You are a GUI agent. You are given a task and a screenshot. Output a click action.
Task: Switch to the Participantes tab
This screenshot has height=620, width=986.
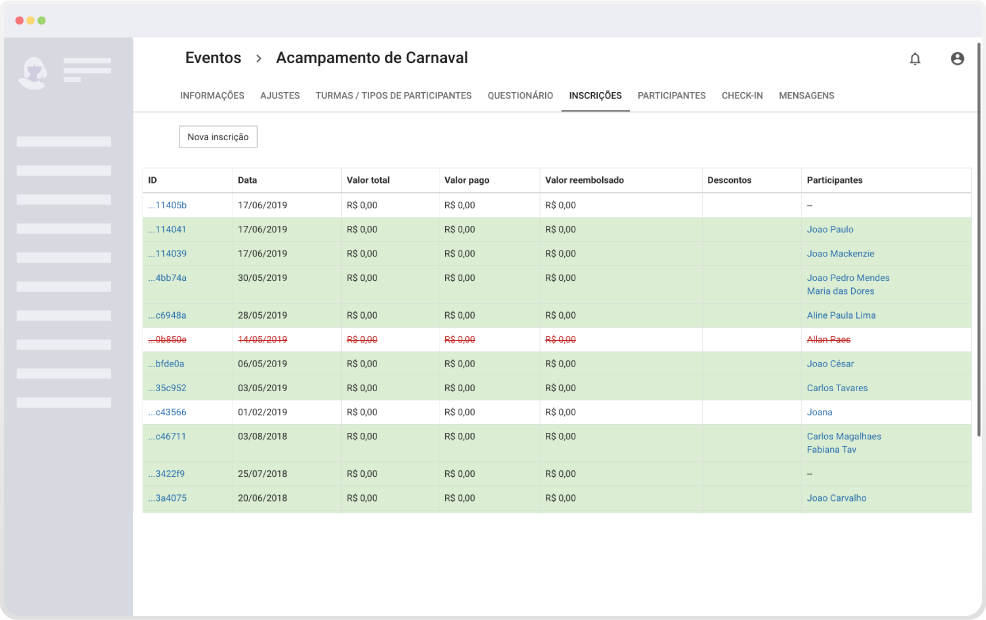point(672,96)
